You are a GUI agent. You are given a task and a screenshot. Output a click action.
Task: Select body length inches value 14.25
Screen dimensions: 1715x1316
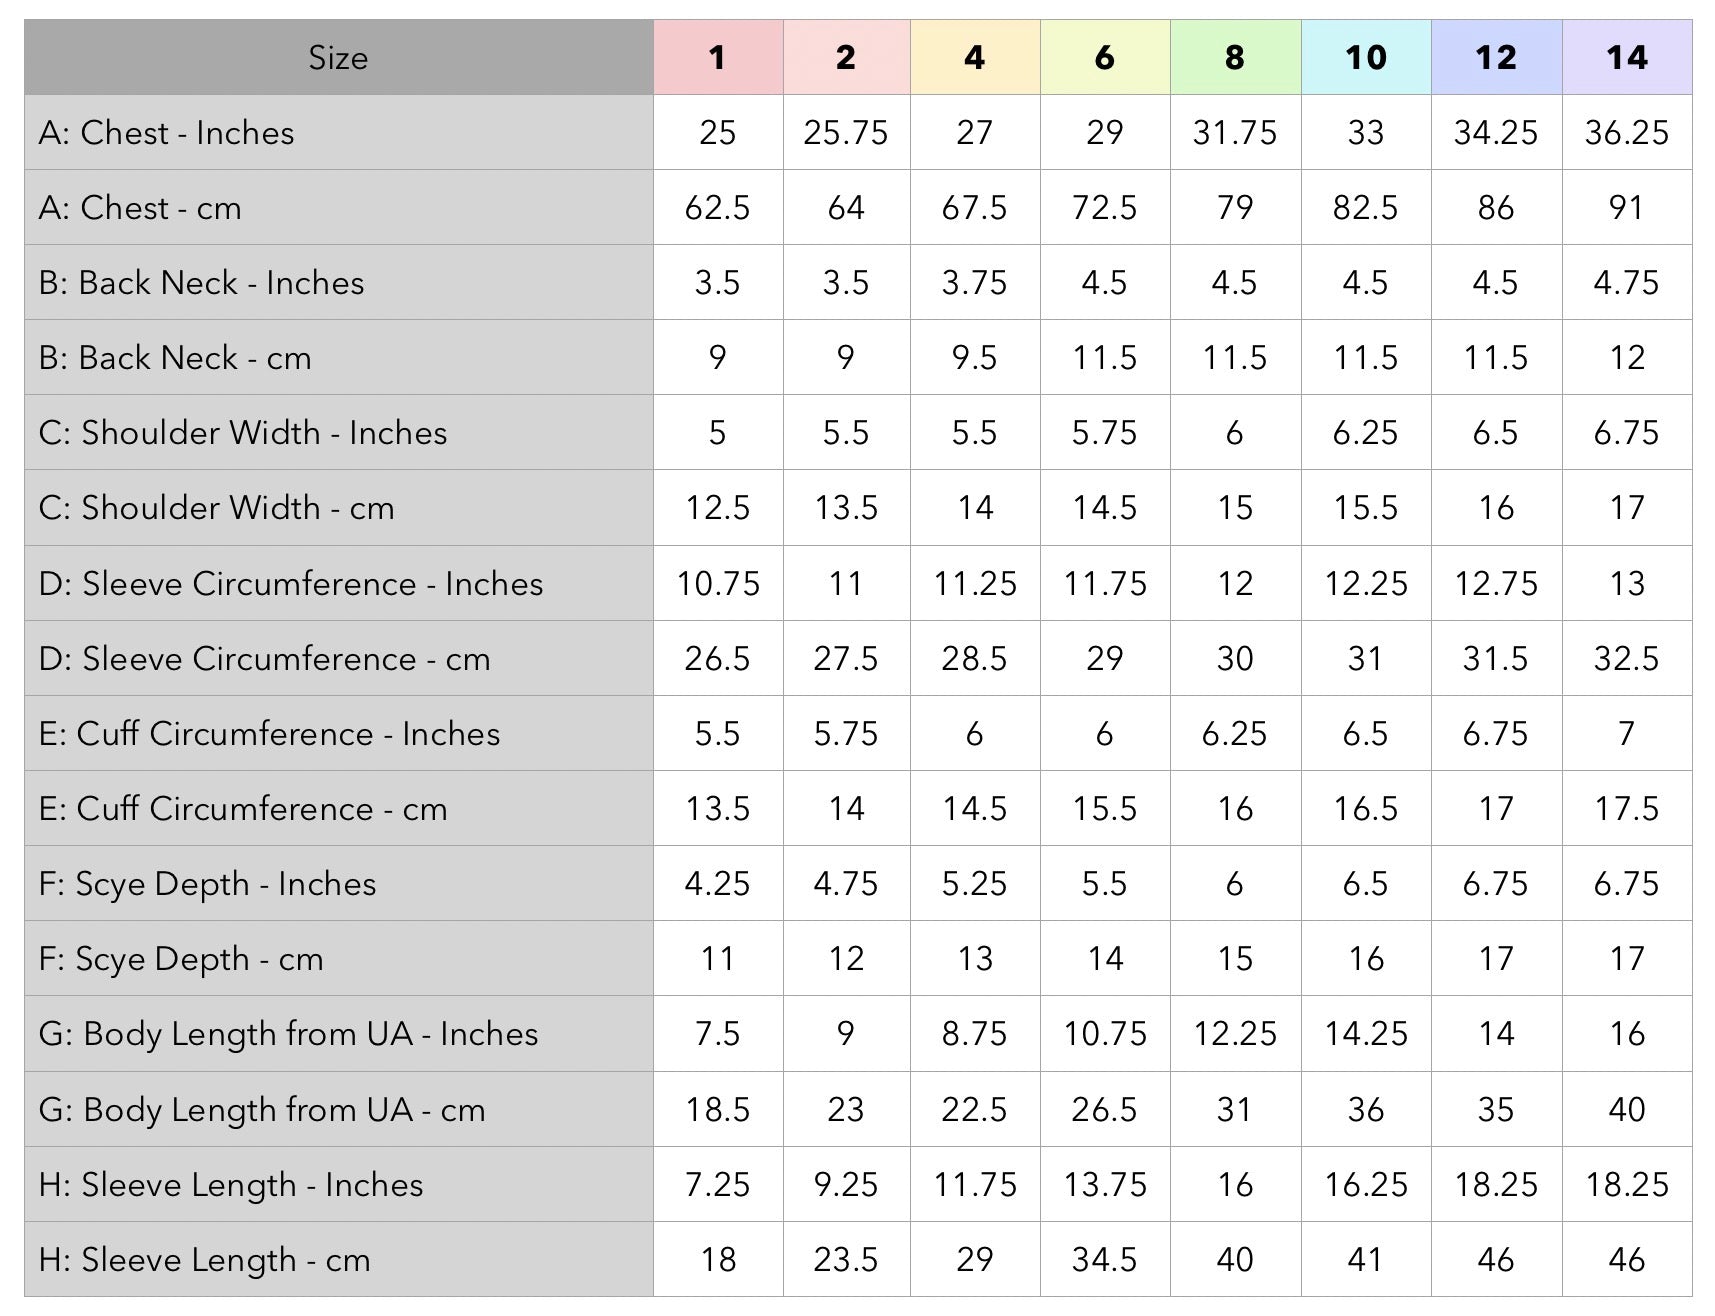[x=1366, y=1034]
